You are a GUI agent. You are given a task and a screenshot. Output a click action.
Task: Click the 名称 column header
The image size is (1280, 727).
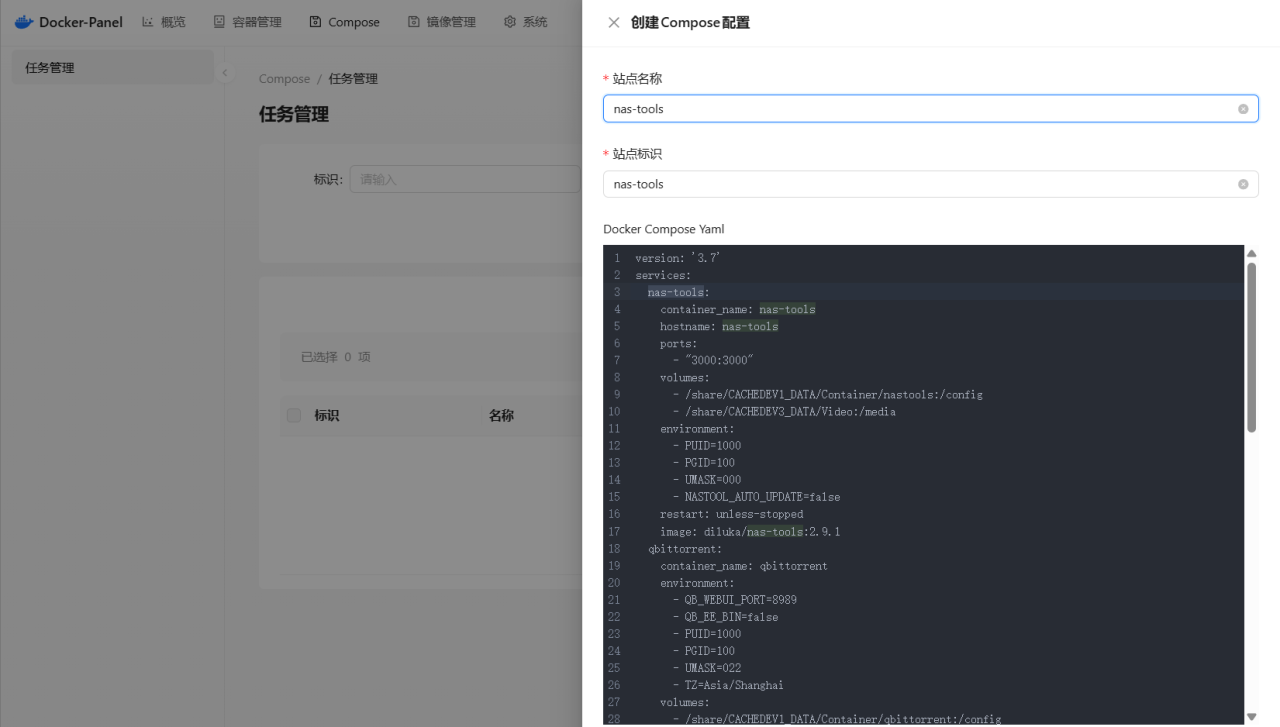click(x=501, y=415)
